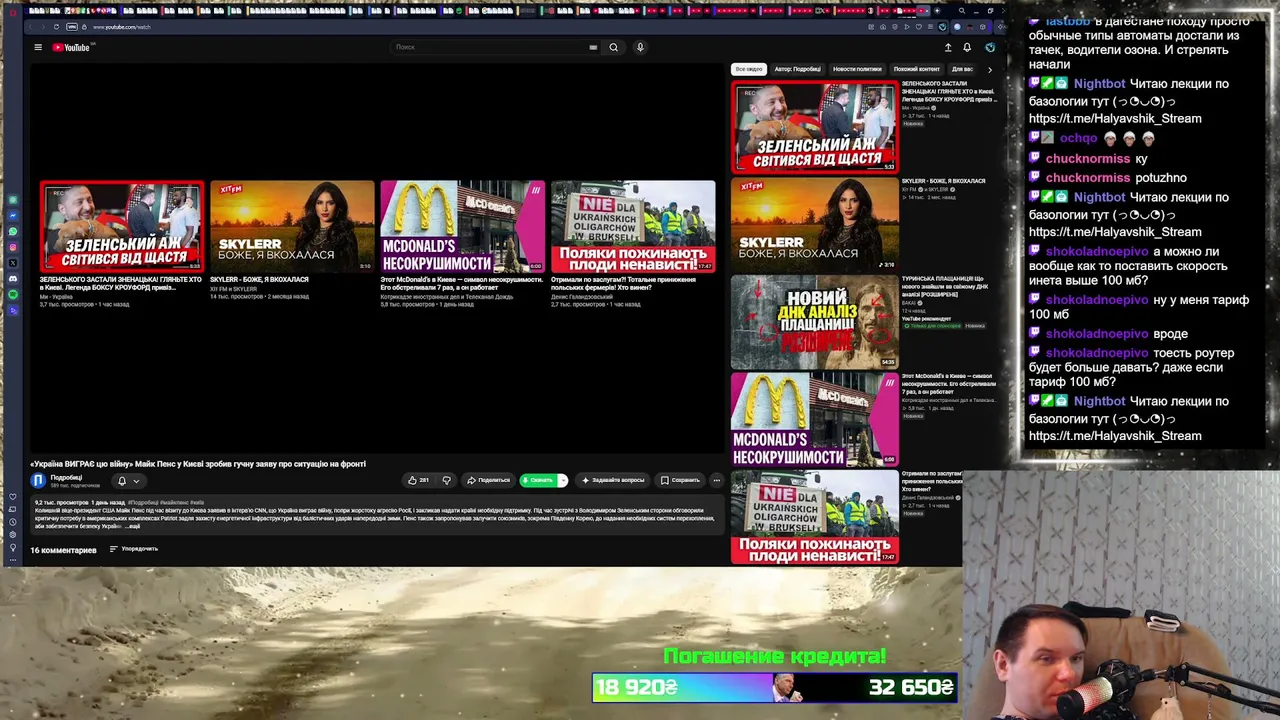The height and width of the screenshot is (720, 1280).
Task: Click the green Скачать download button
Action: 538,480
